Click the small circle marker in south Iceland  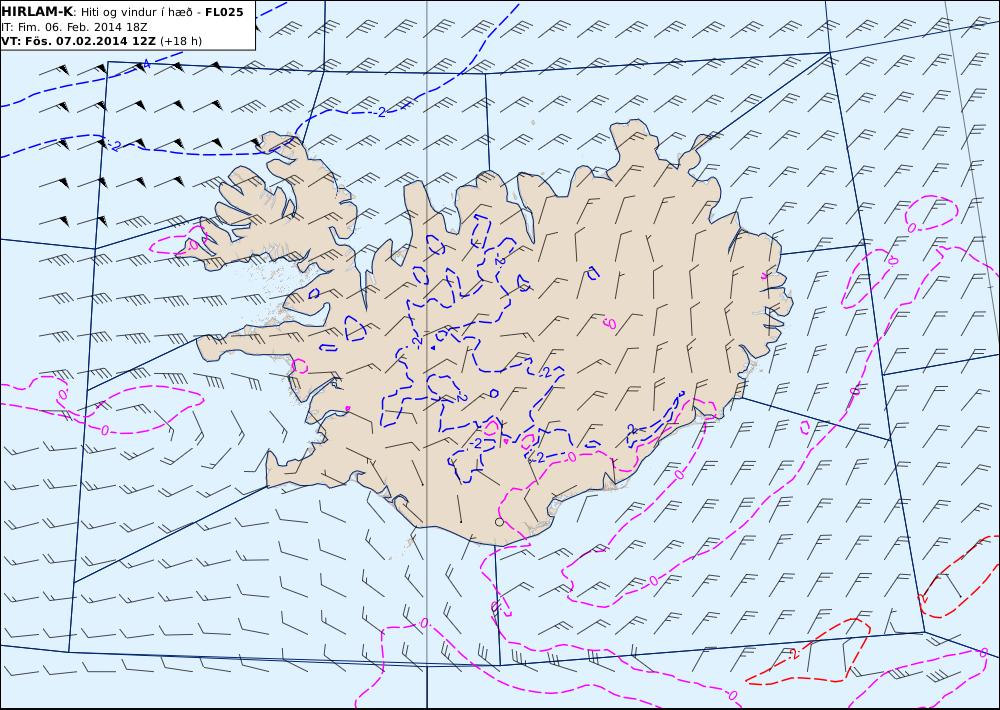click(499, 522)
